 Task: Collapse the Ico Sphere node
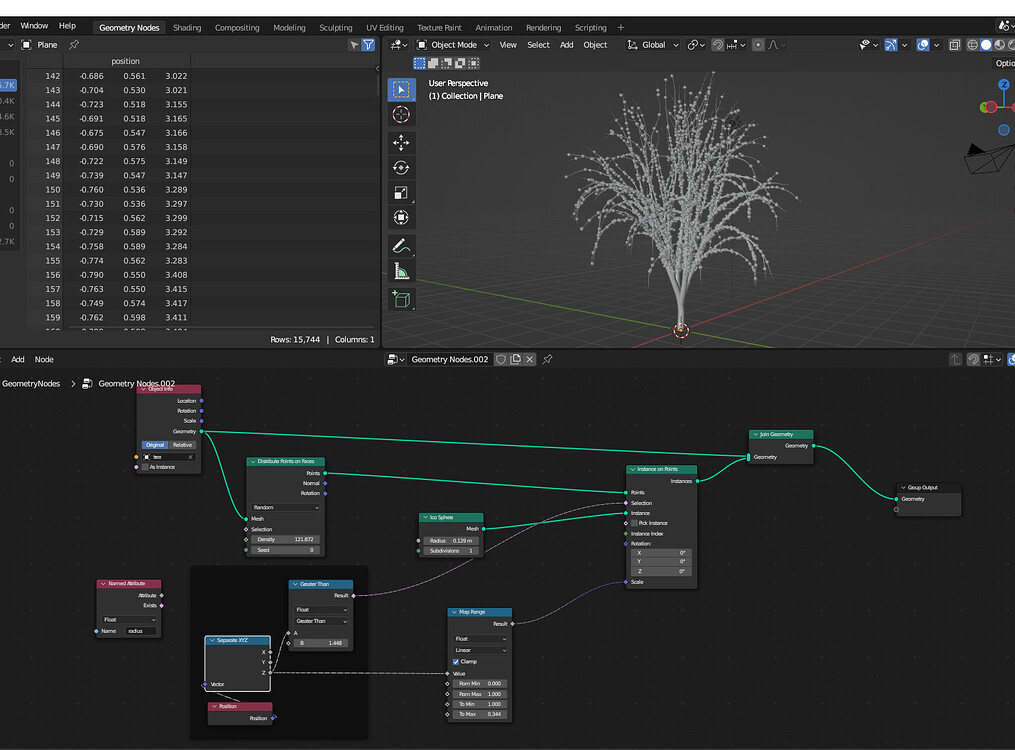pos(425,517)
